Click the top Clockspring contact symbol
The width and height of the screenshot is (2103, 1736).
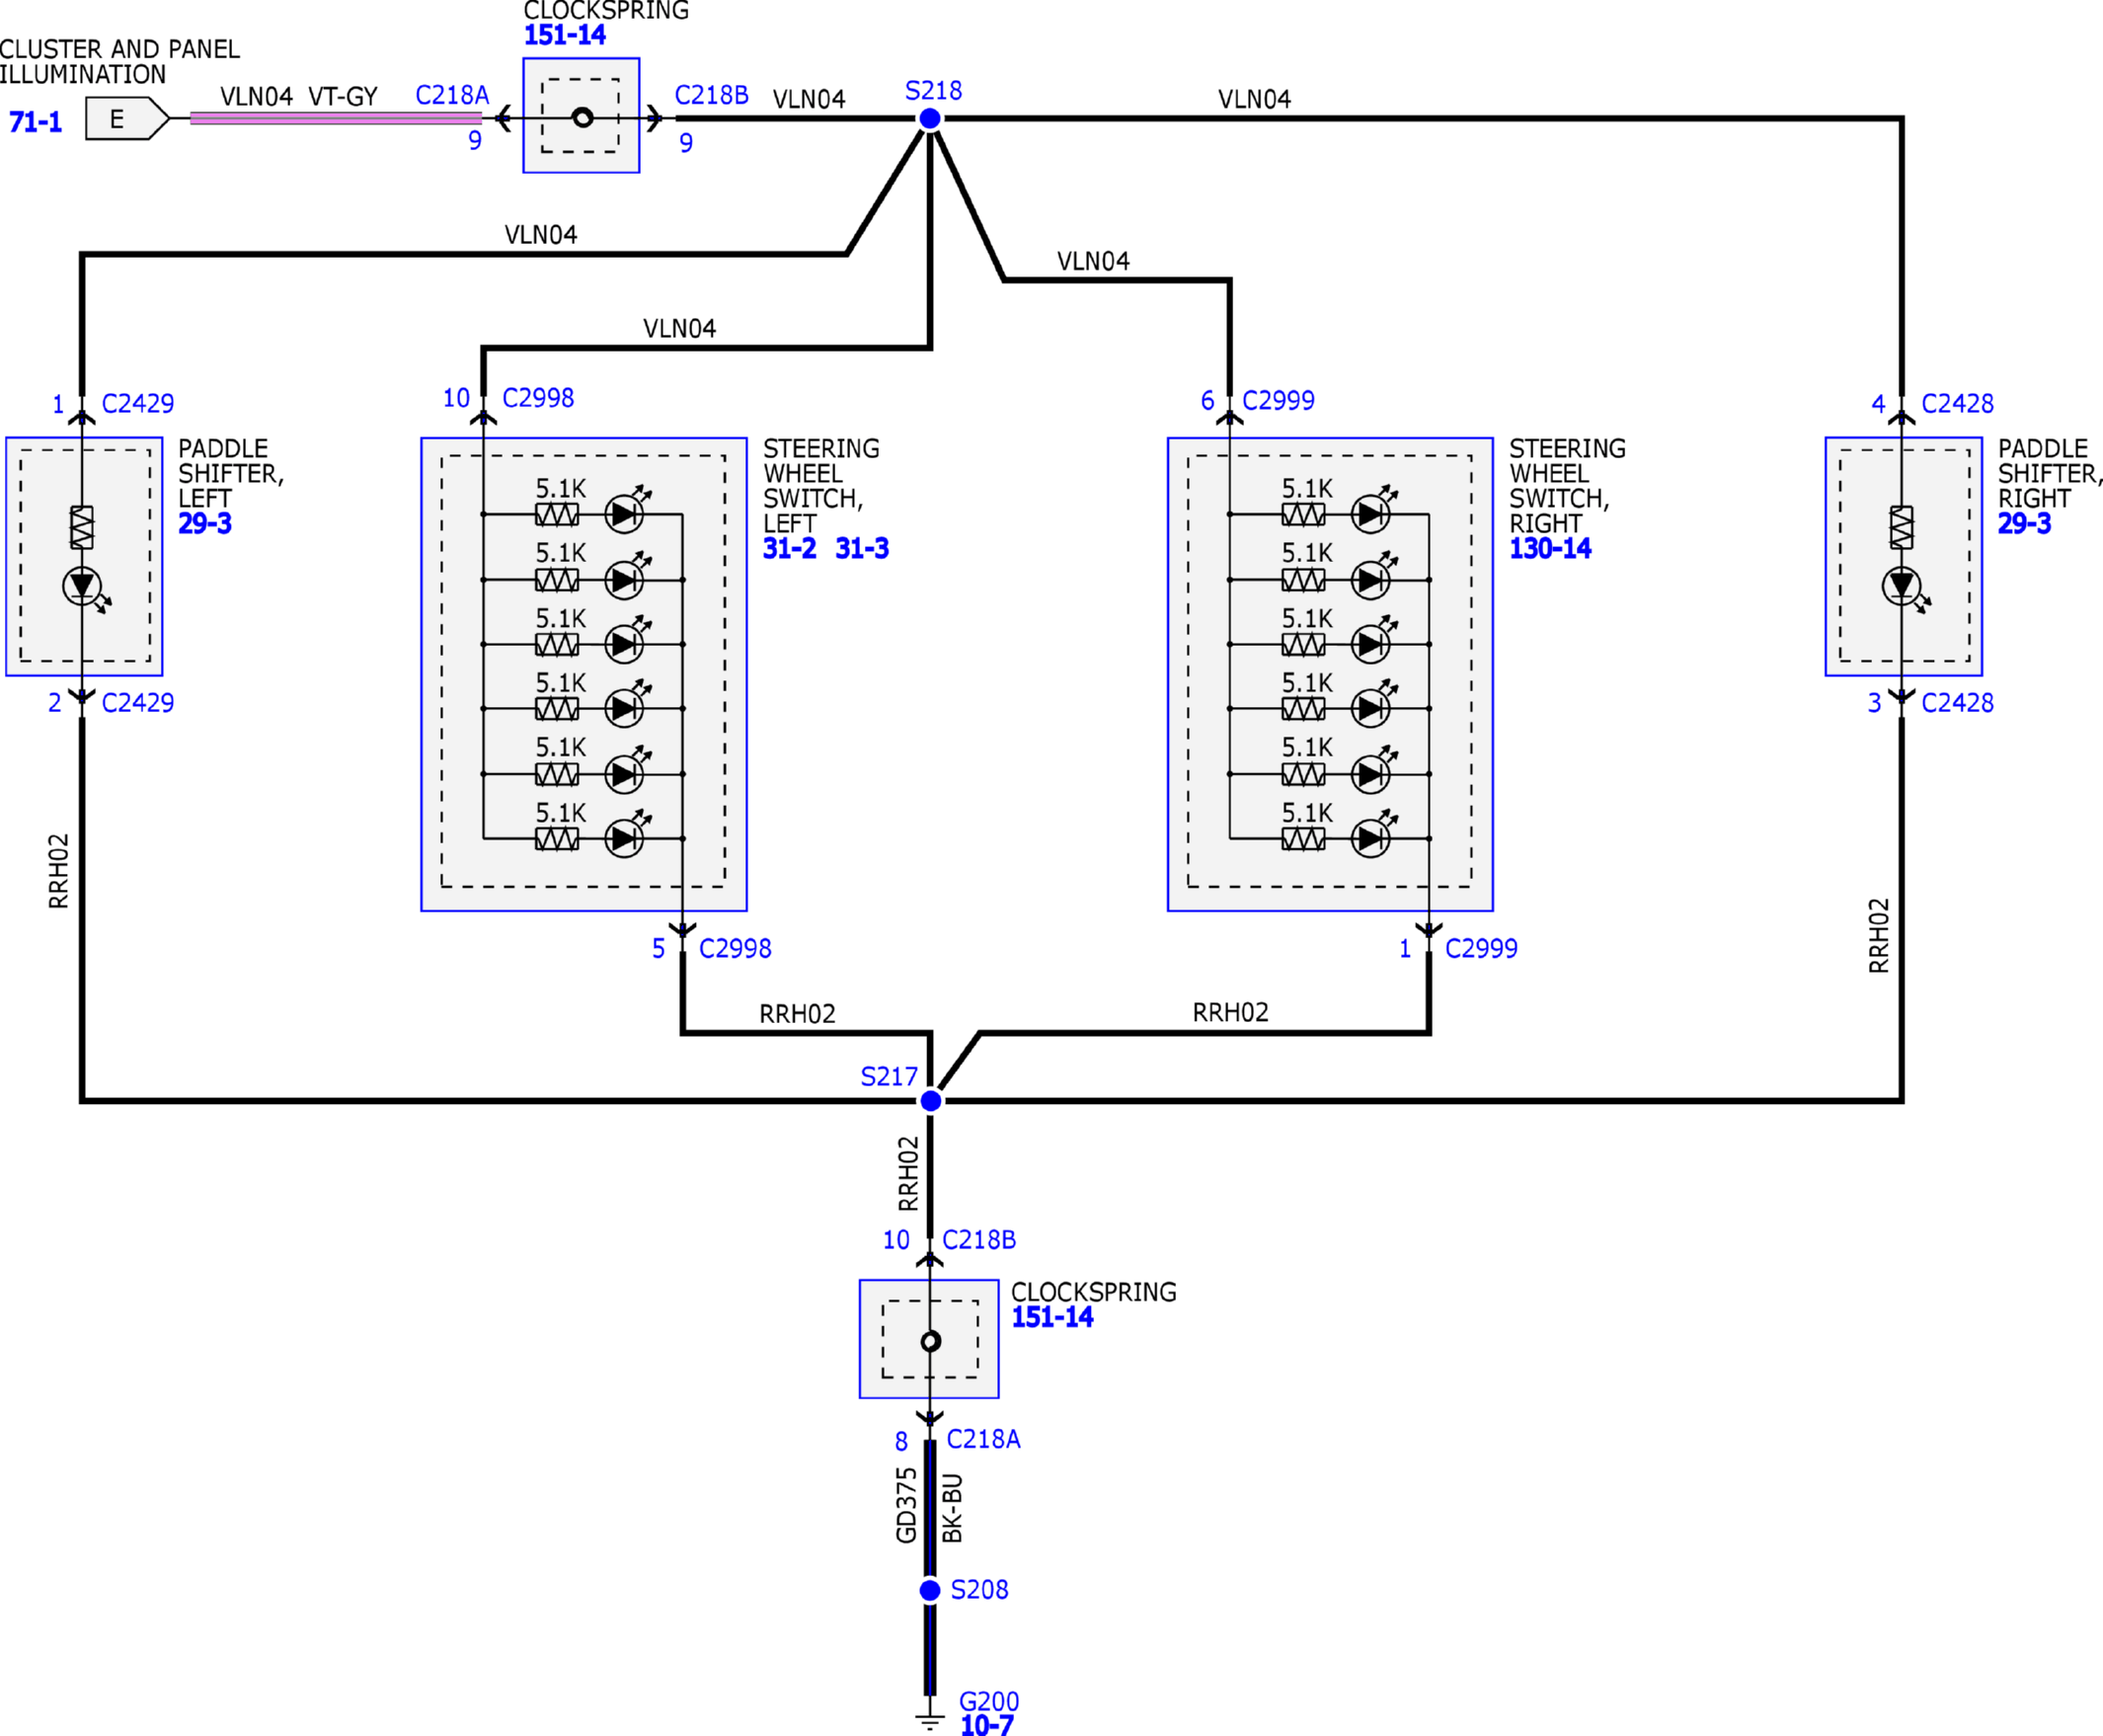[582, 118]
